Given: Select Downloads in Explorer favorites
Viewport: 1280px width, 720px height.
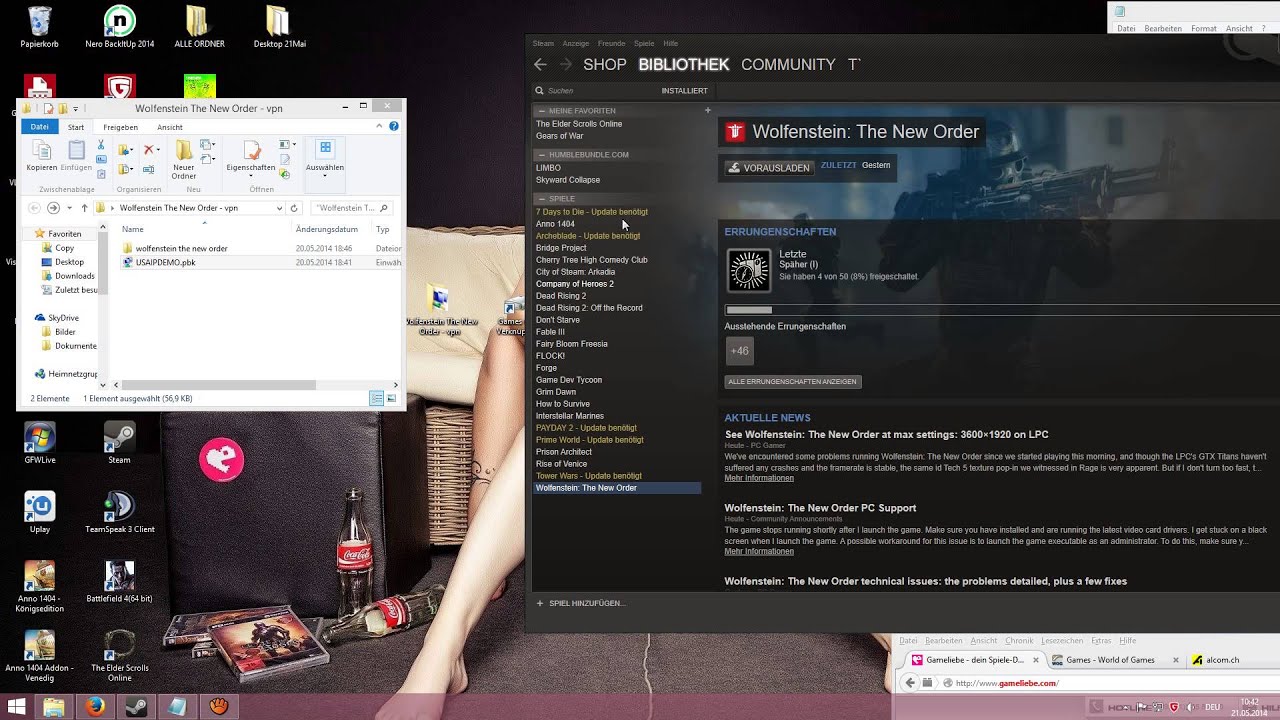Looking at the screenshot, I should click(74, 276).
